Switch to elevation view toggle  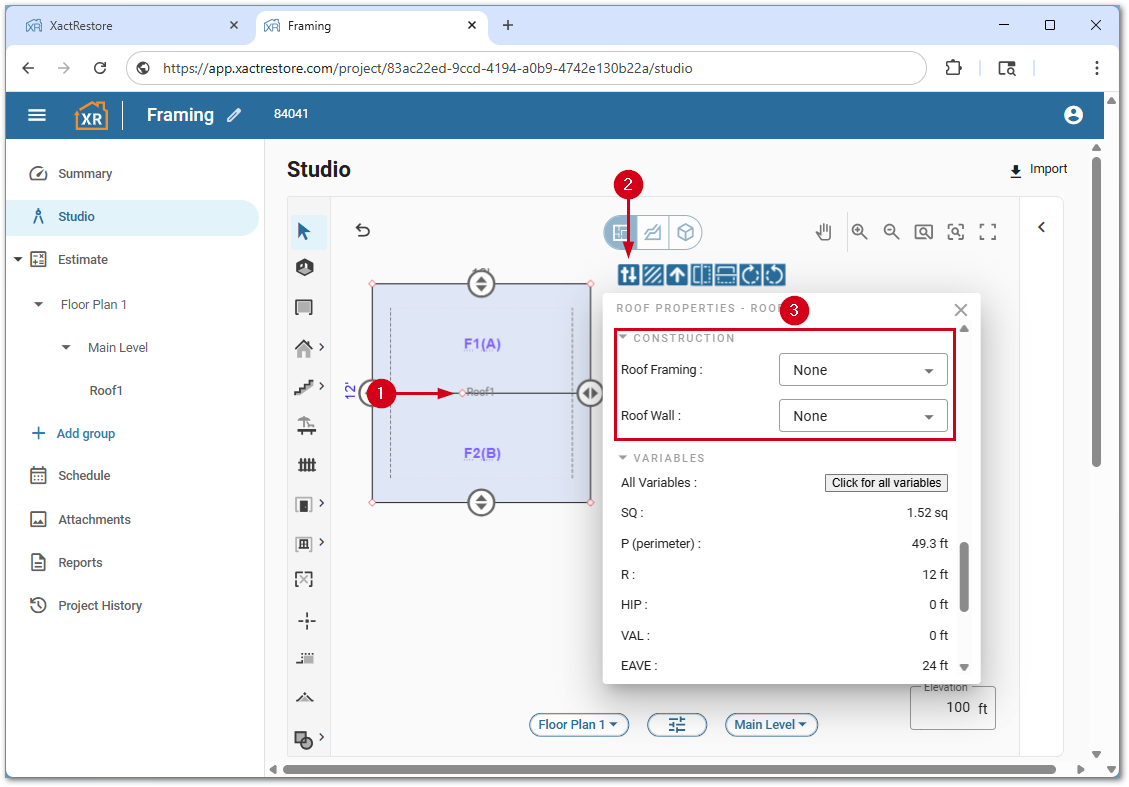click(x=653, y=232)
